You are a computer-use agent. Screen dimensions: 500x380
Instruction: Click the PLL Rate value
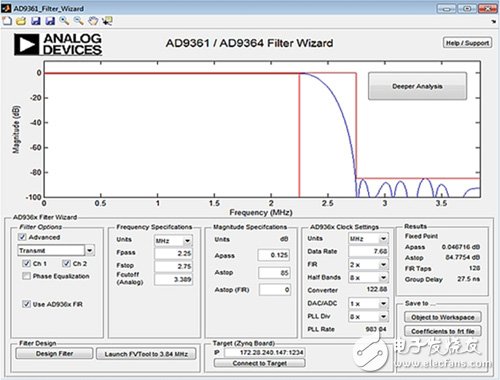pyautogui.click(x=376, y=329)
